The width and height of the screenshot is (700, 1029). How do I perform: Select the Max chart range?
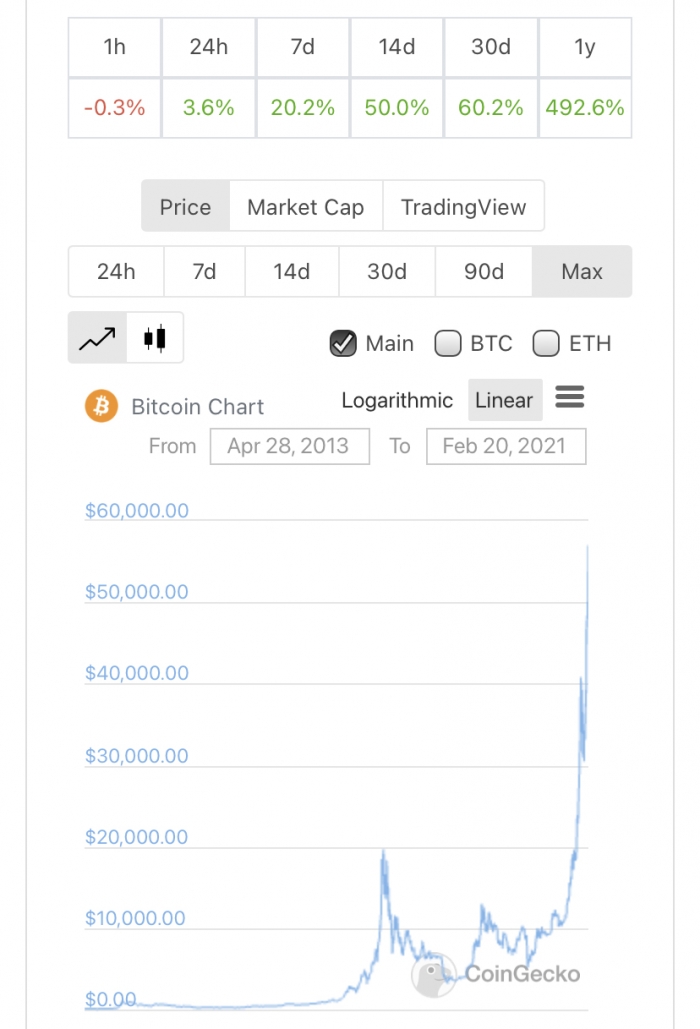coord(582,272)
